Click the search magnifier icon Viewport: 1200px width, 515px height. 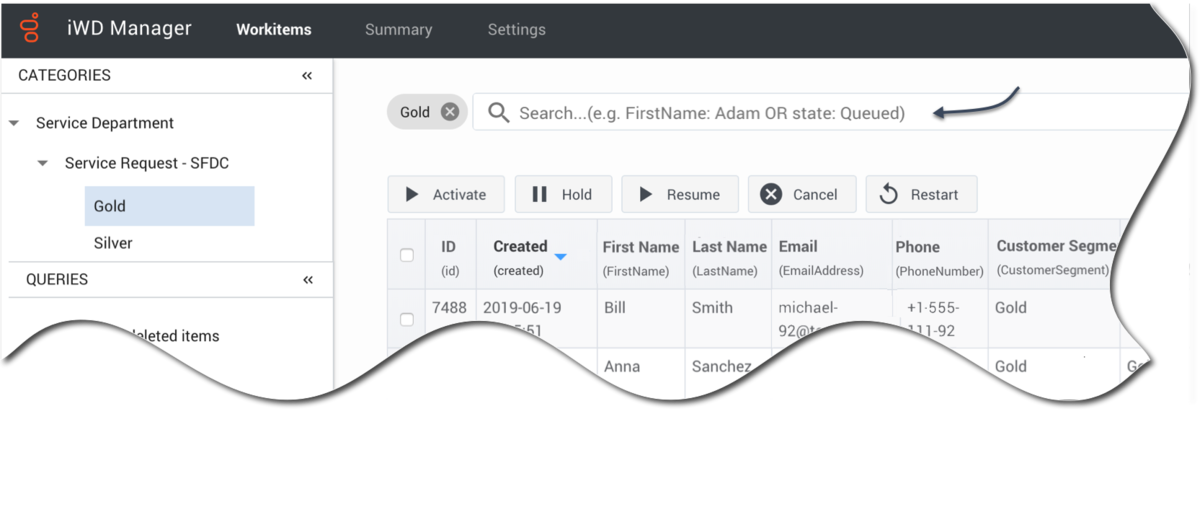[x=498, y=113]
